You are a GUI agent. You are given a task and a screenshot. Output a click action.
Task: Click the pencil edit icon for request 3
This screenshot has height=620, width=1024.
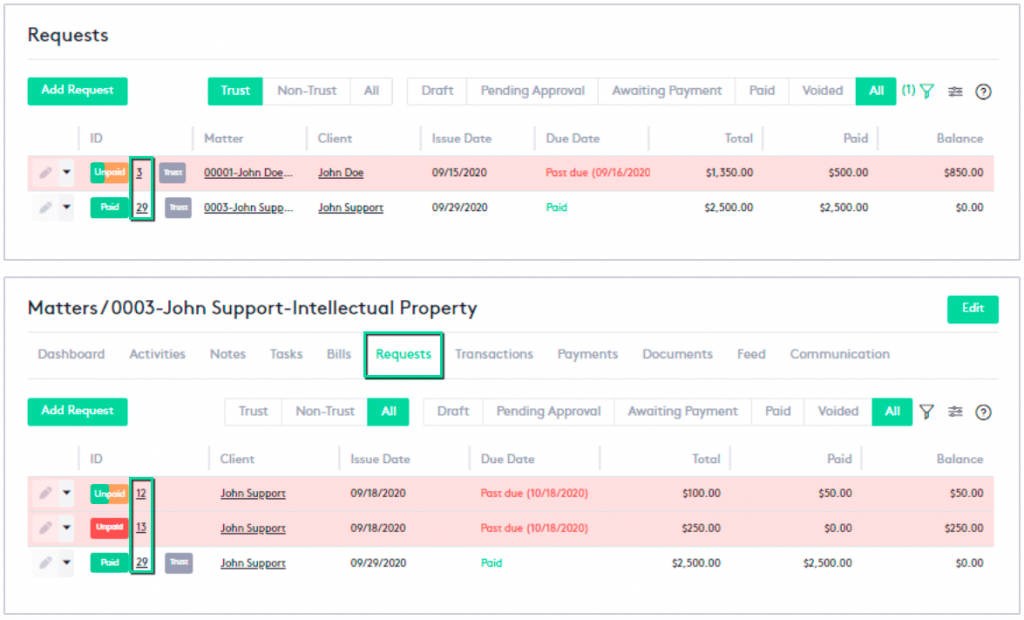pos(45,173)
